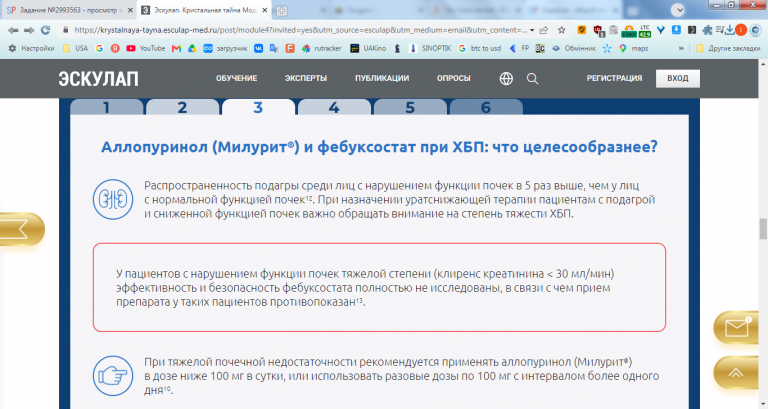Click the gold envelope message button
Viewport: 768px width, 409px height.
[738, 327]
